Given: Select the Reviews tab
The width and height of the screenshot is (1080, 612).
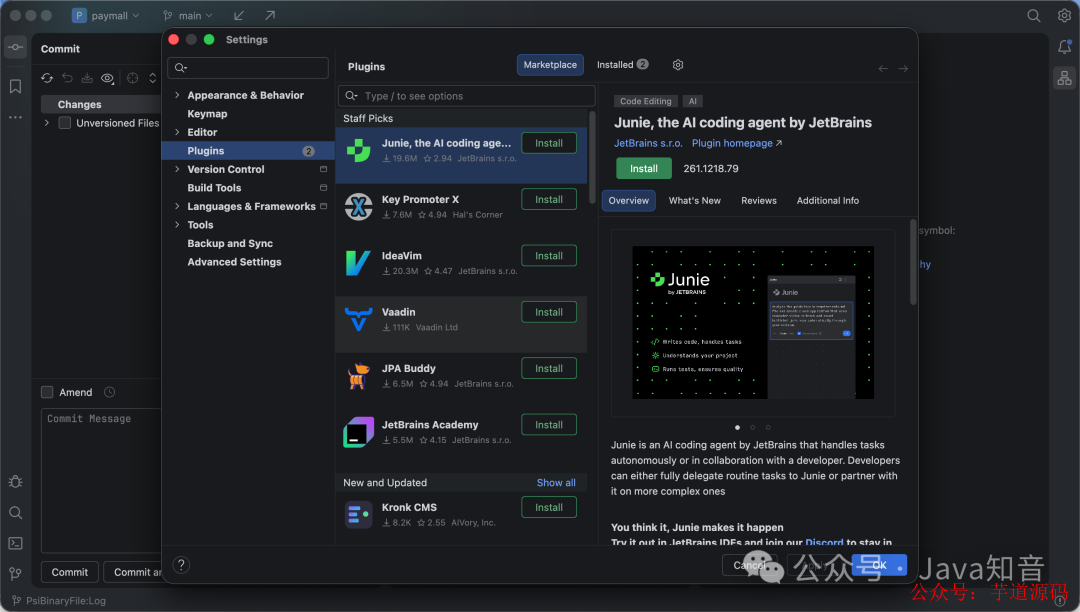Looking at the screenshot, I should pos(758,200).
